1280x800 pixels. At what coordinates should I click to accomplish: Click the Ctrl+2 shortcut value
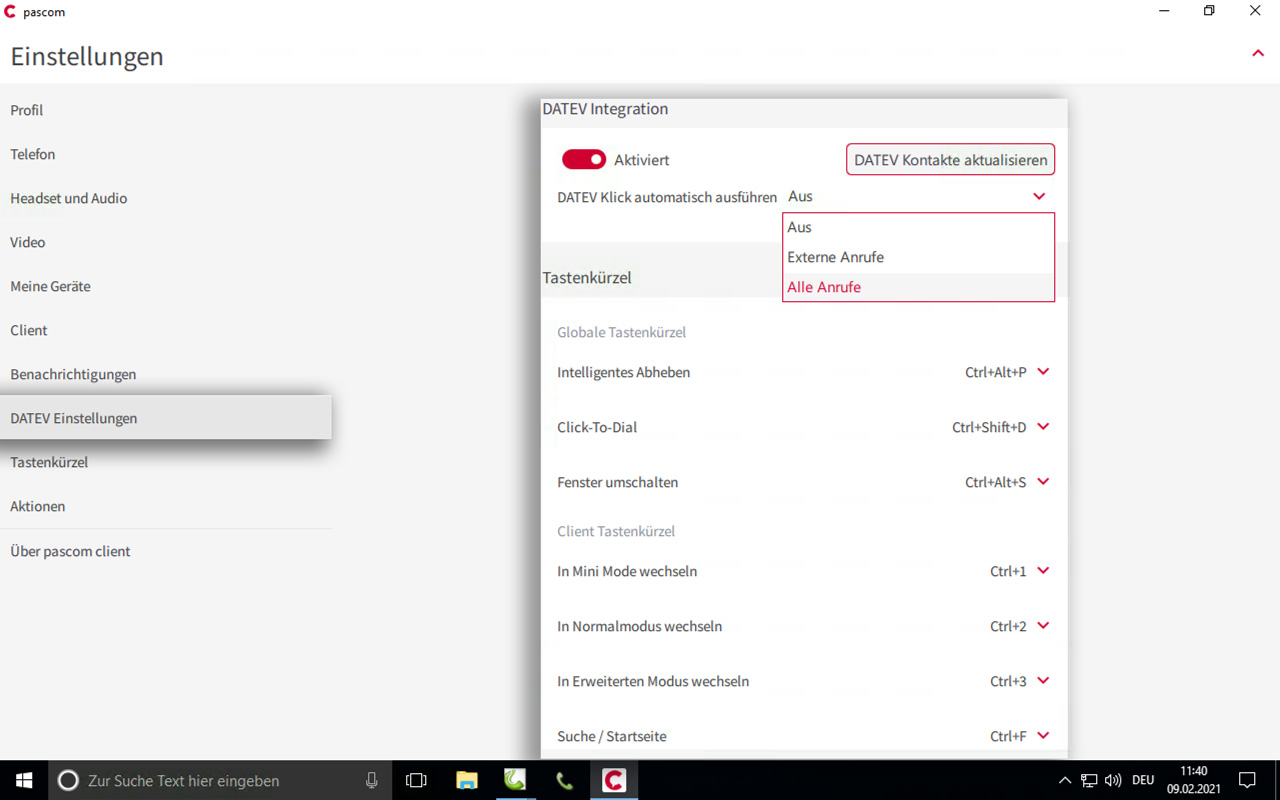coord(1008,626)
